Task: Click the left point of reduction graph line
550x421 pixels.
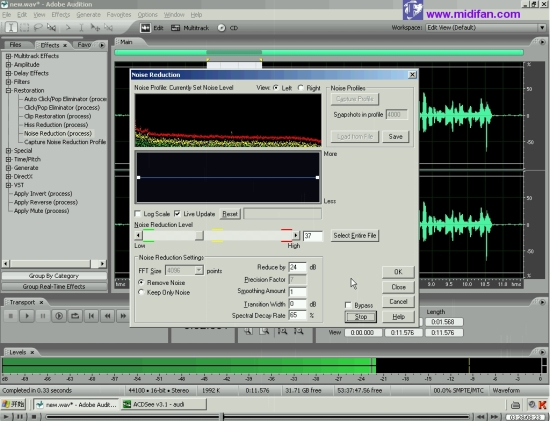Action: 139,178
